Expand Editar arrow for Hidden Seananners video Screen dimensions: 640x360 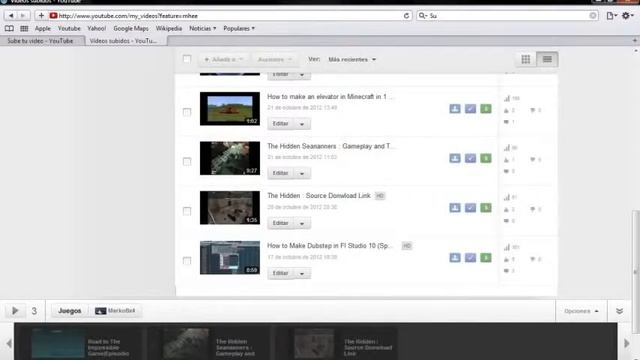[302, 173]
